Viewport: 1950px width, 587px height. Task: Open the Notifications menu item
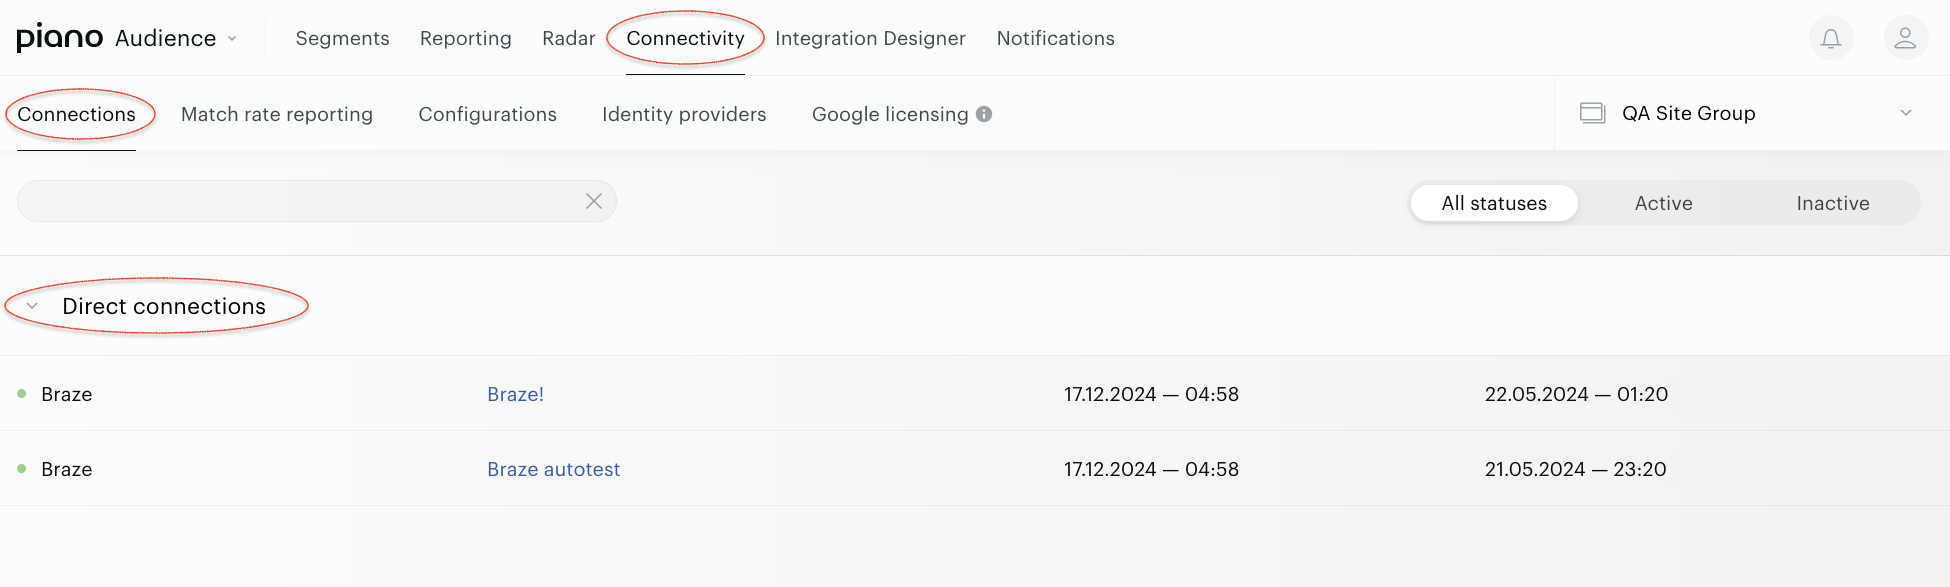[x=1055, y=38]
